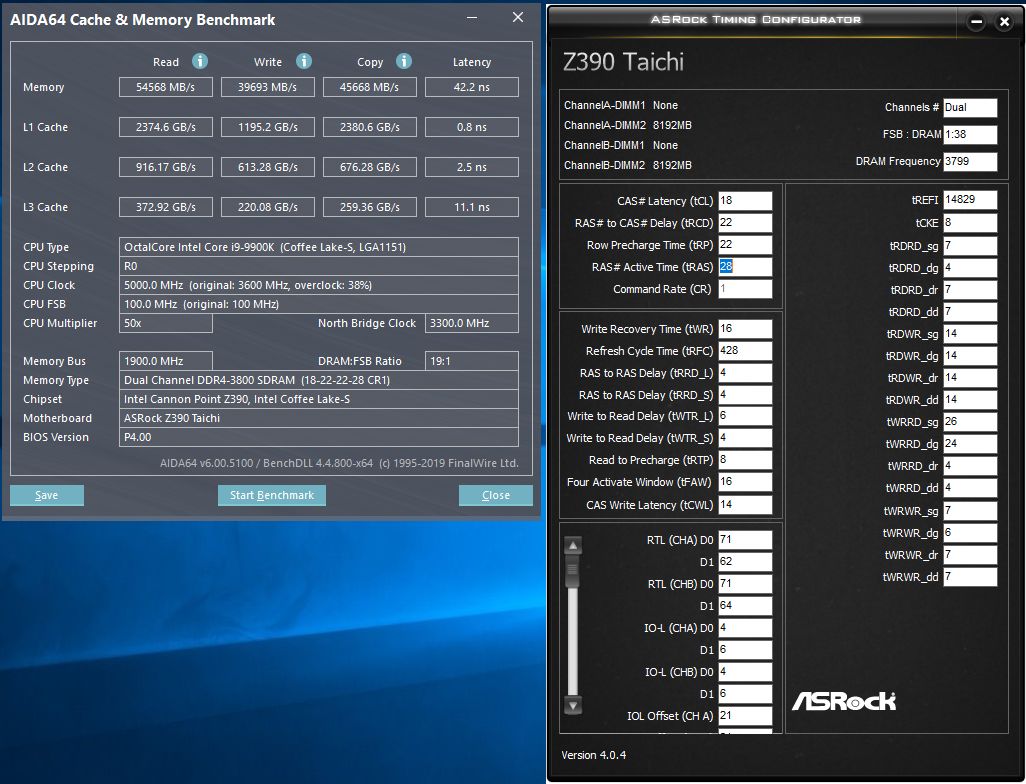Edit the Row Precharge Time (tRP) value

(745, 245)
